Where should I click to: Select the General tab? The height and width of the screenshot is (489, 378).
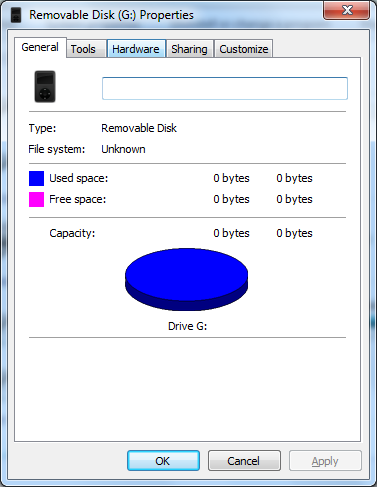pos(40,47)
